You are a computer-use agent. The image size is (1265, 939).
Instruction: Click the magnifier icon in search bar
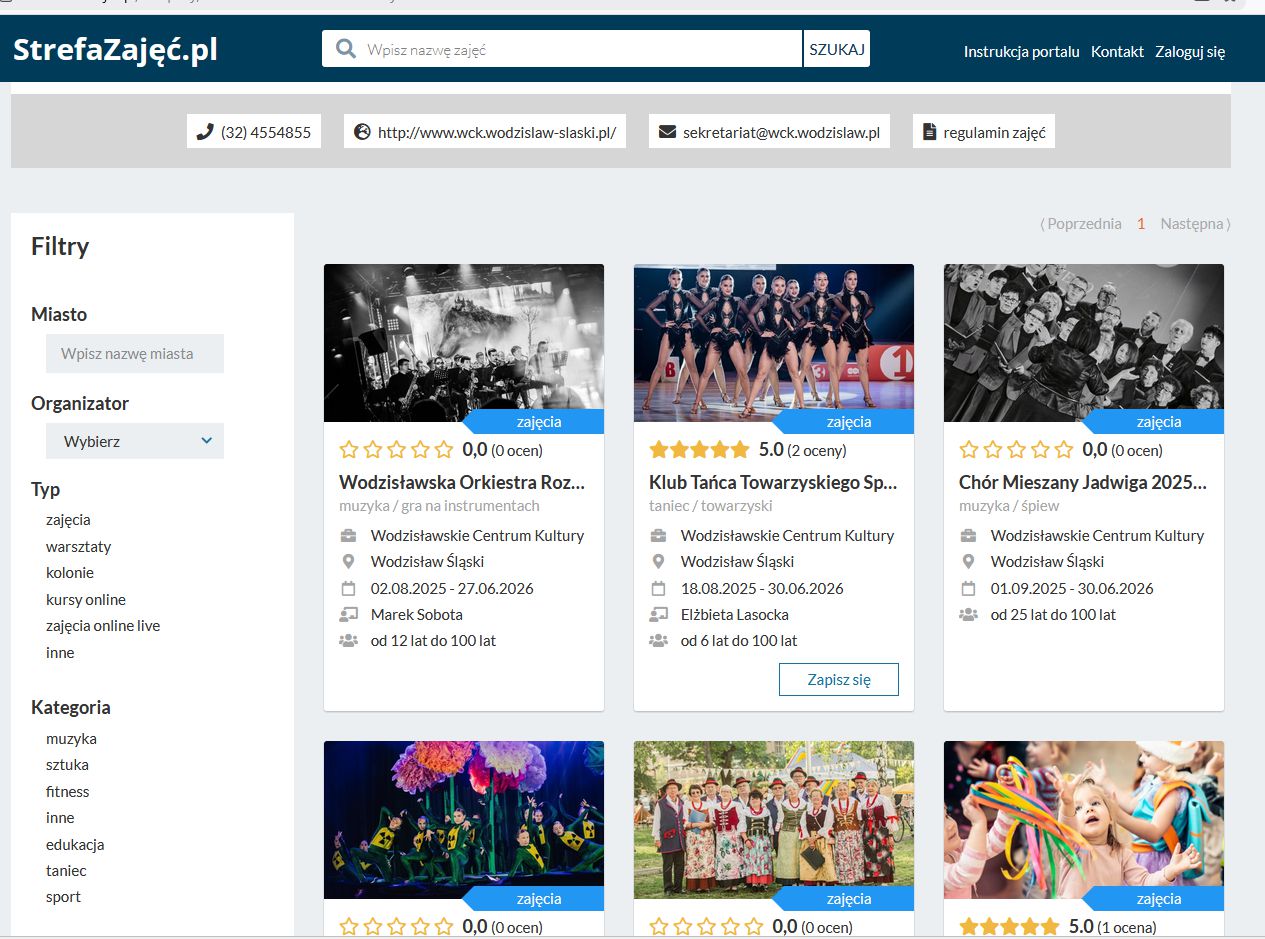[x=346, y=49]
